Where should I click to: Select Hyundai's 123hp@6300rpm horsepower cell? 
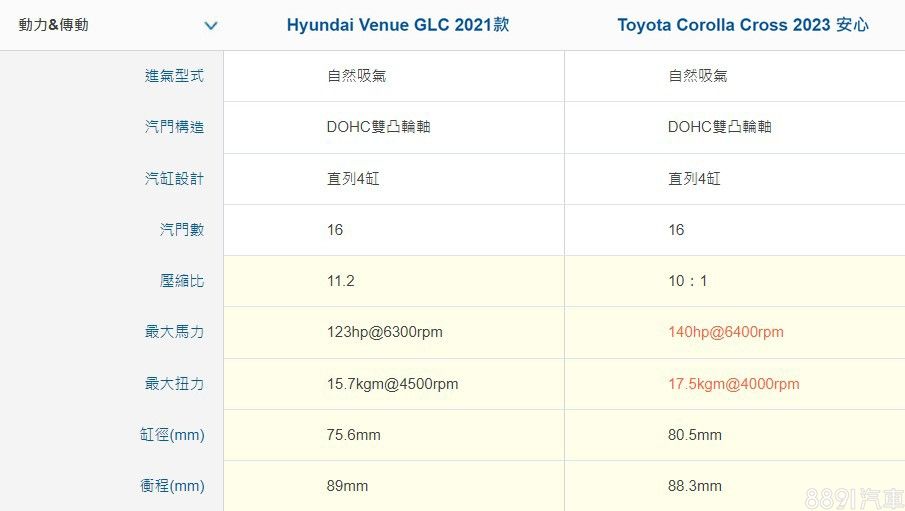click(x=384, y=332)
